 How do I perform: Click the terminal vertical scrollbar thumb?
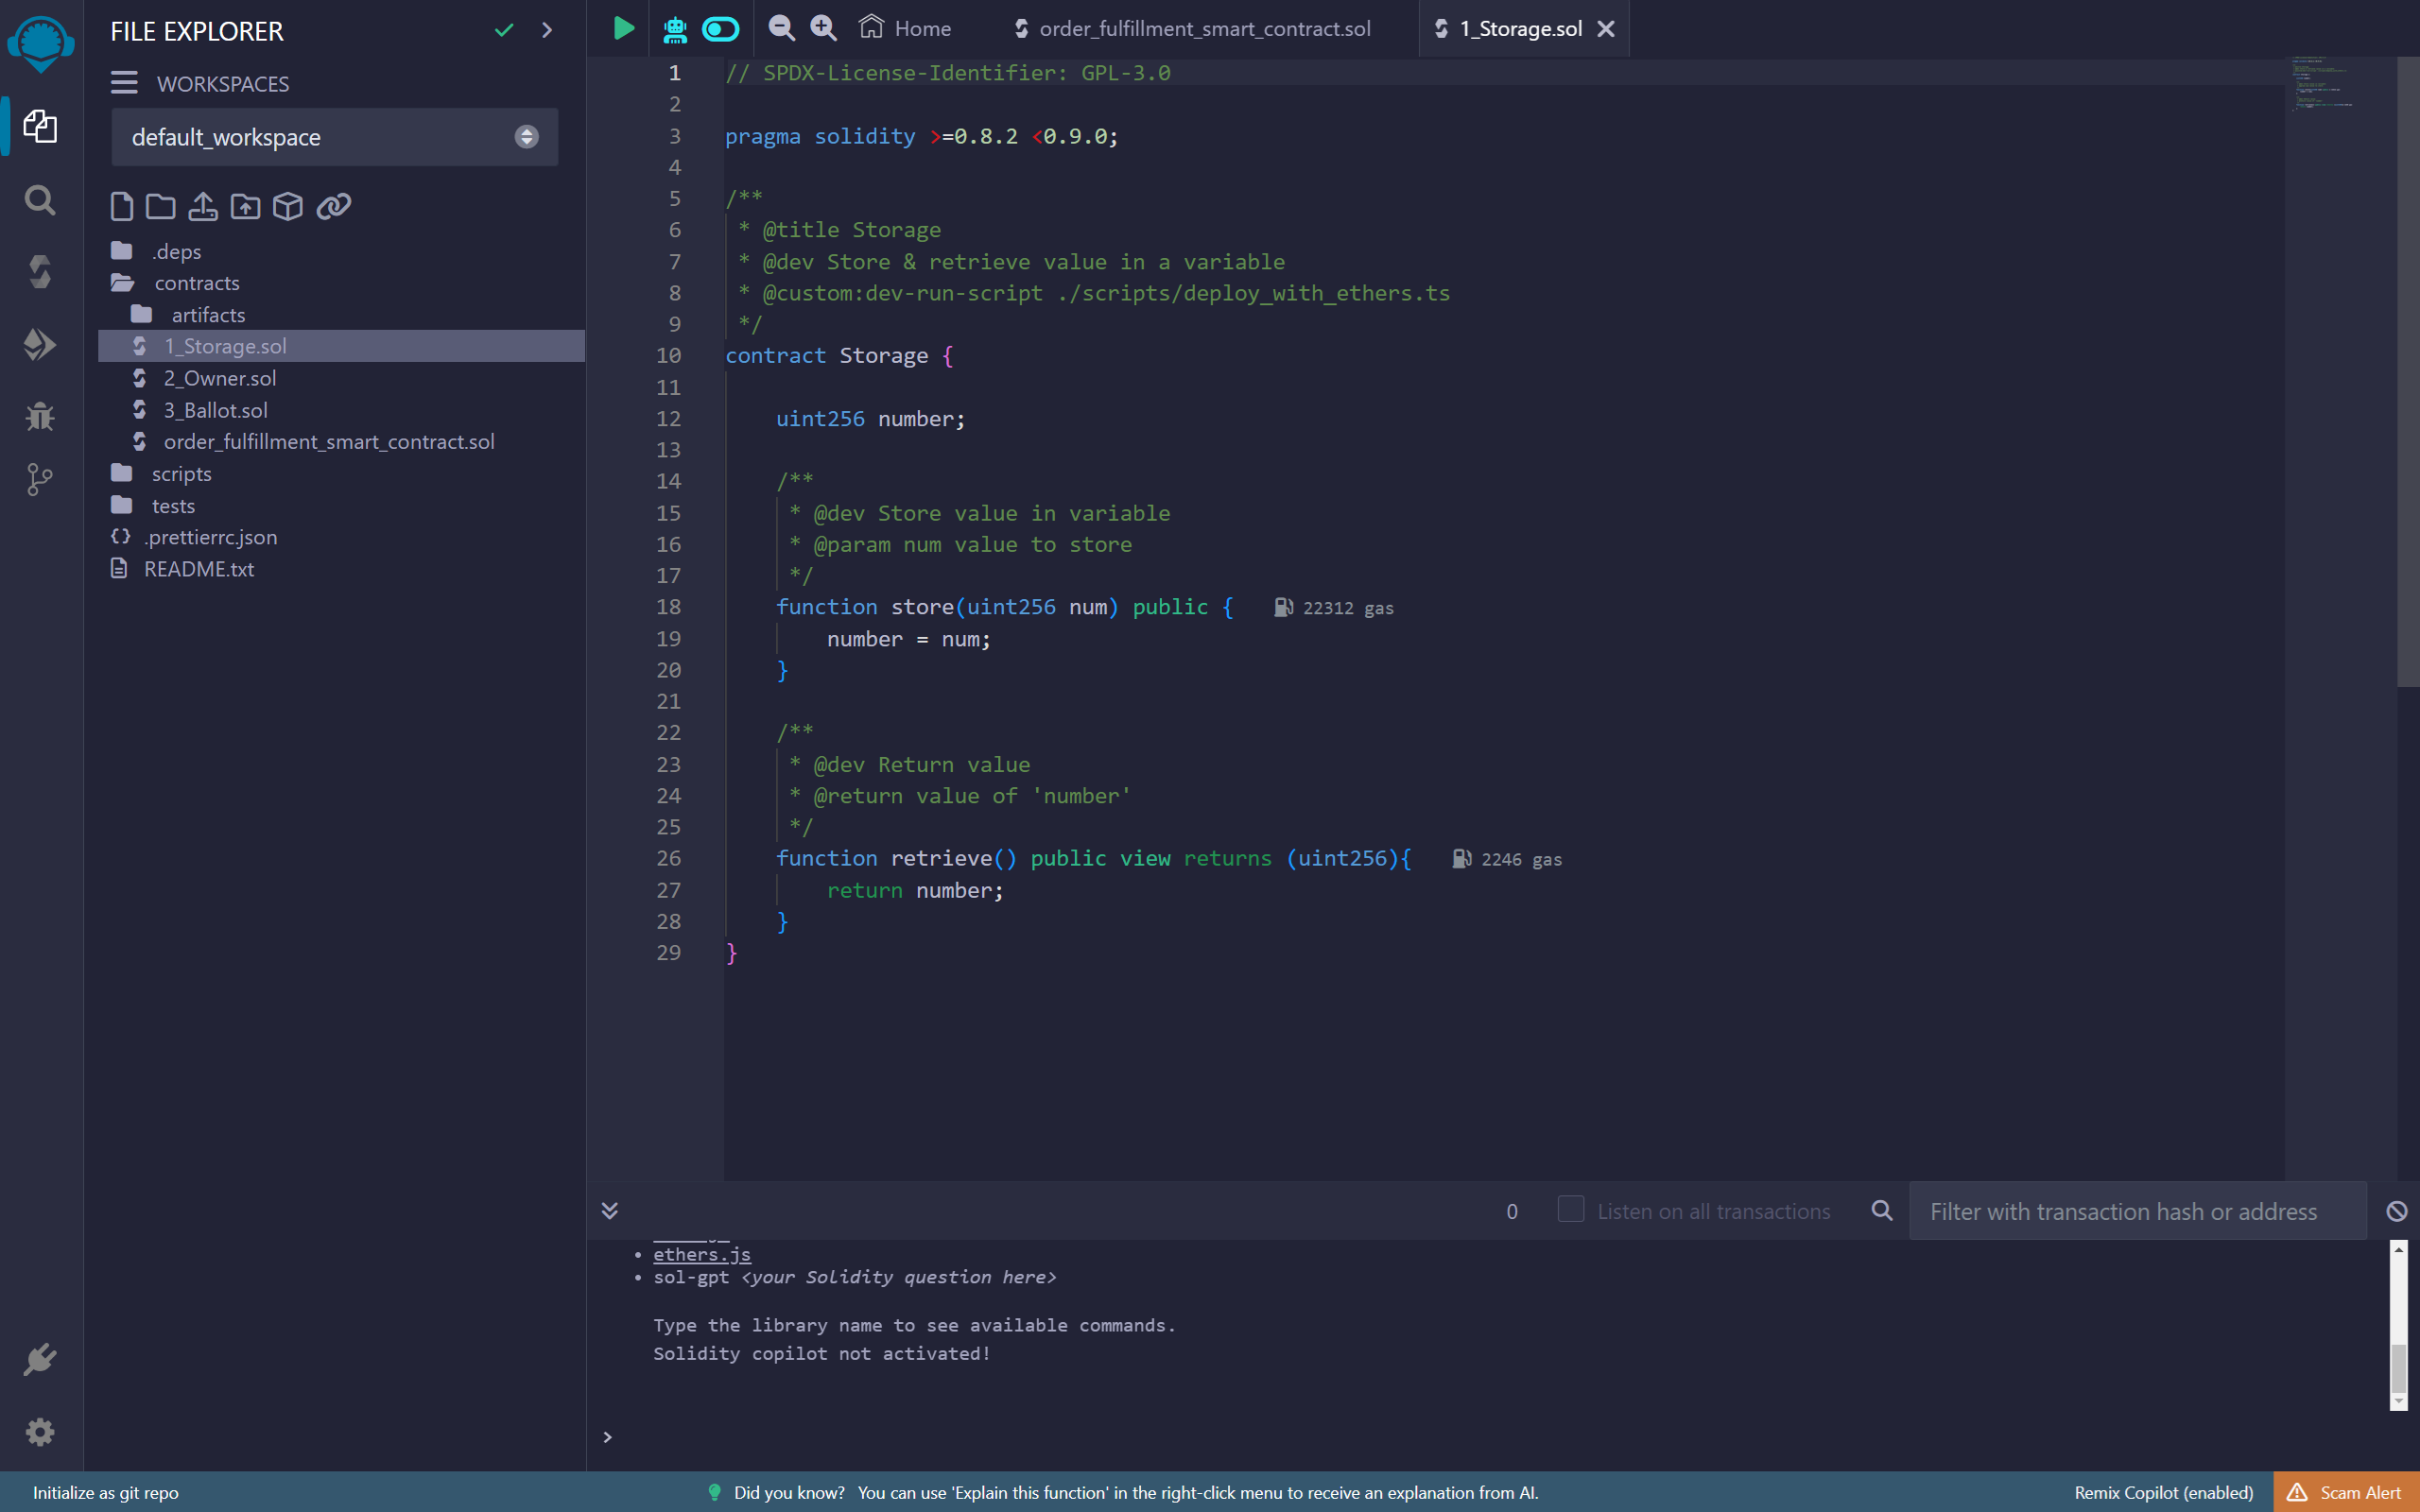pyautogui.click(x=2398, y=1368)
